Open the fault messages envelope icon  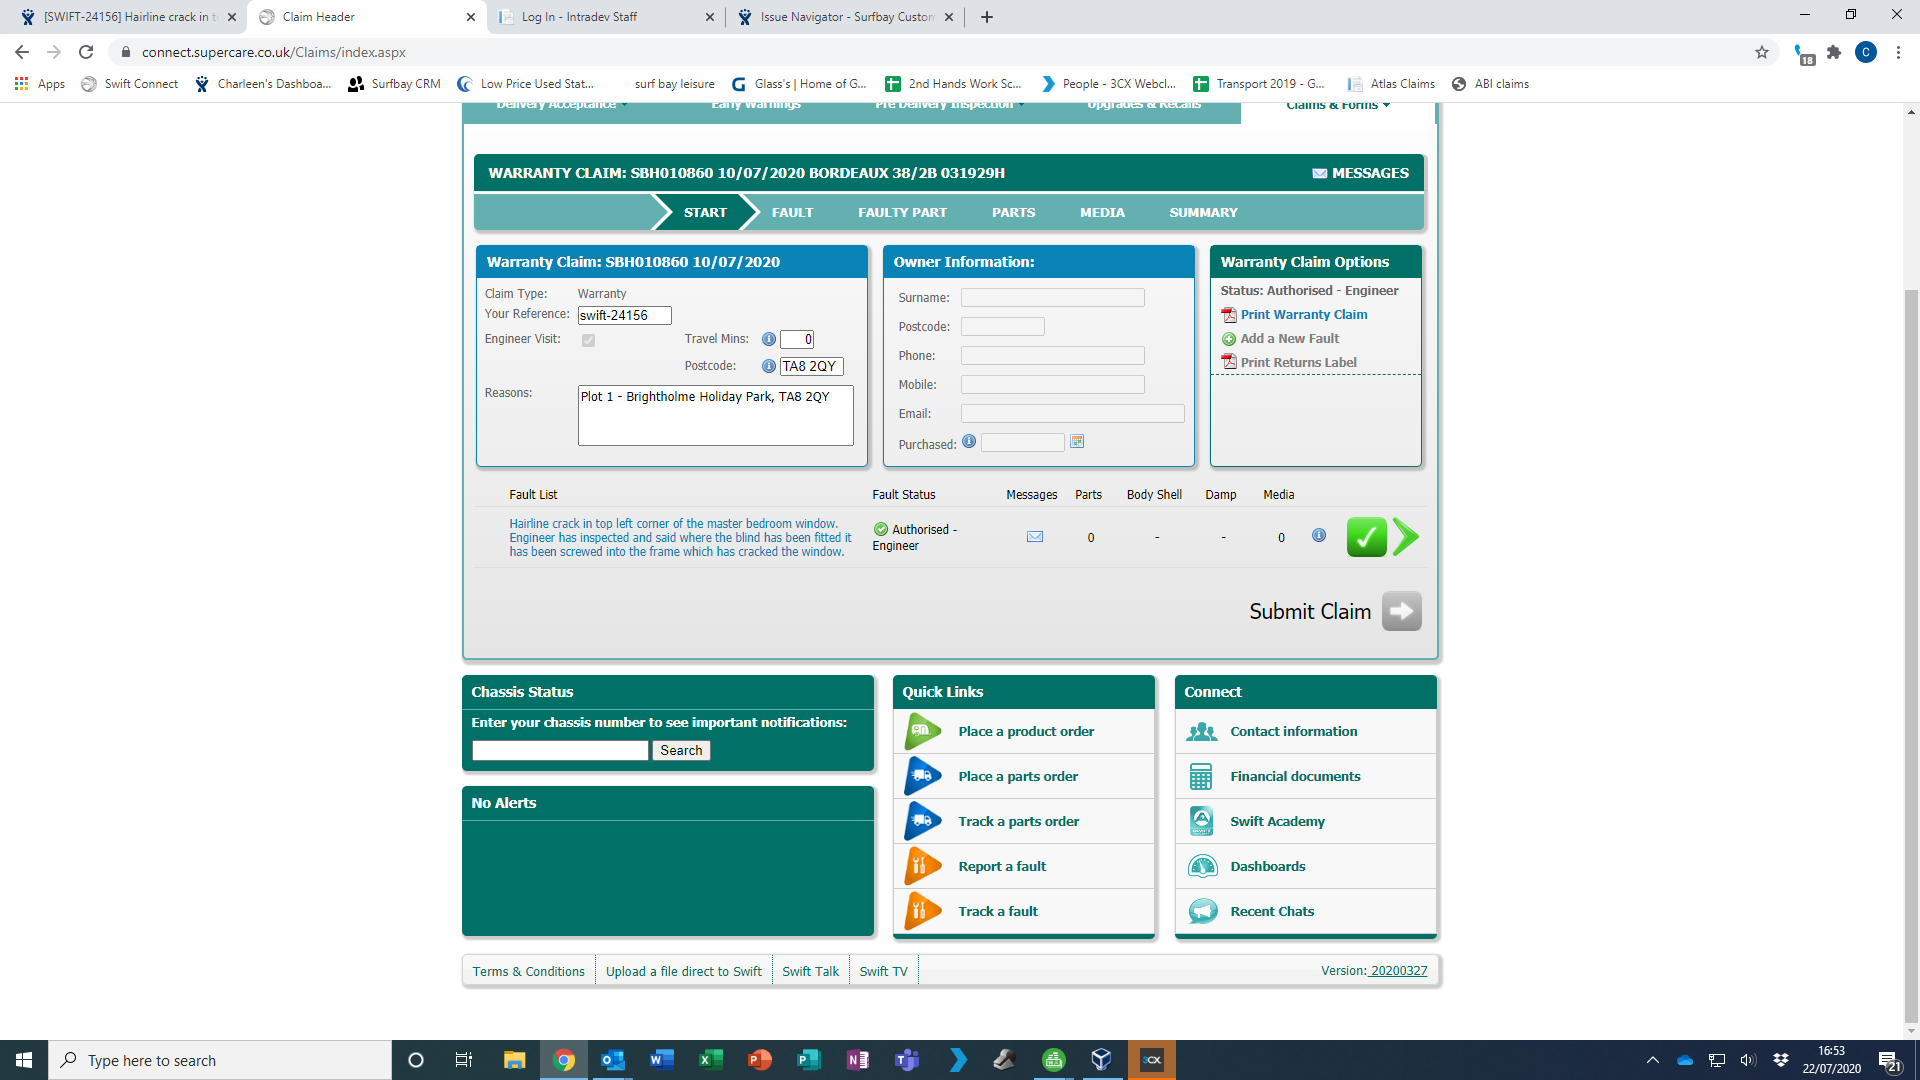[x=1035, y=537]
